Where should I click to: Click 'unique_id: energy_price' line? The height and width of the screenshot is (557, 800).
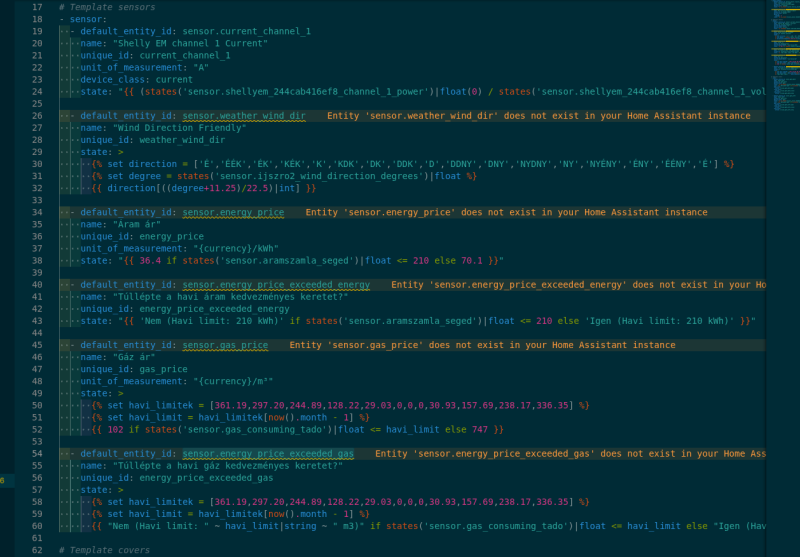pos(142,237)
